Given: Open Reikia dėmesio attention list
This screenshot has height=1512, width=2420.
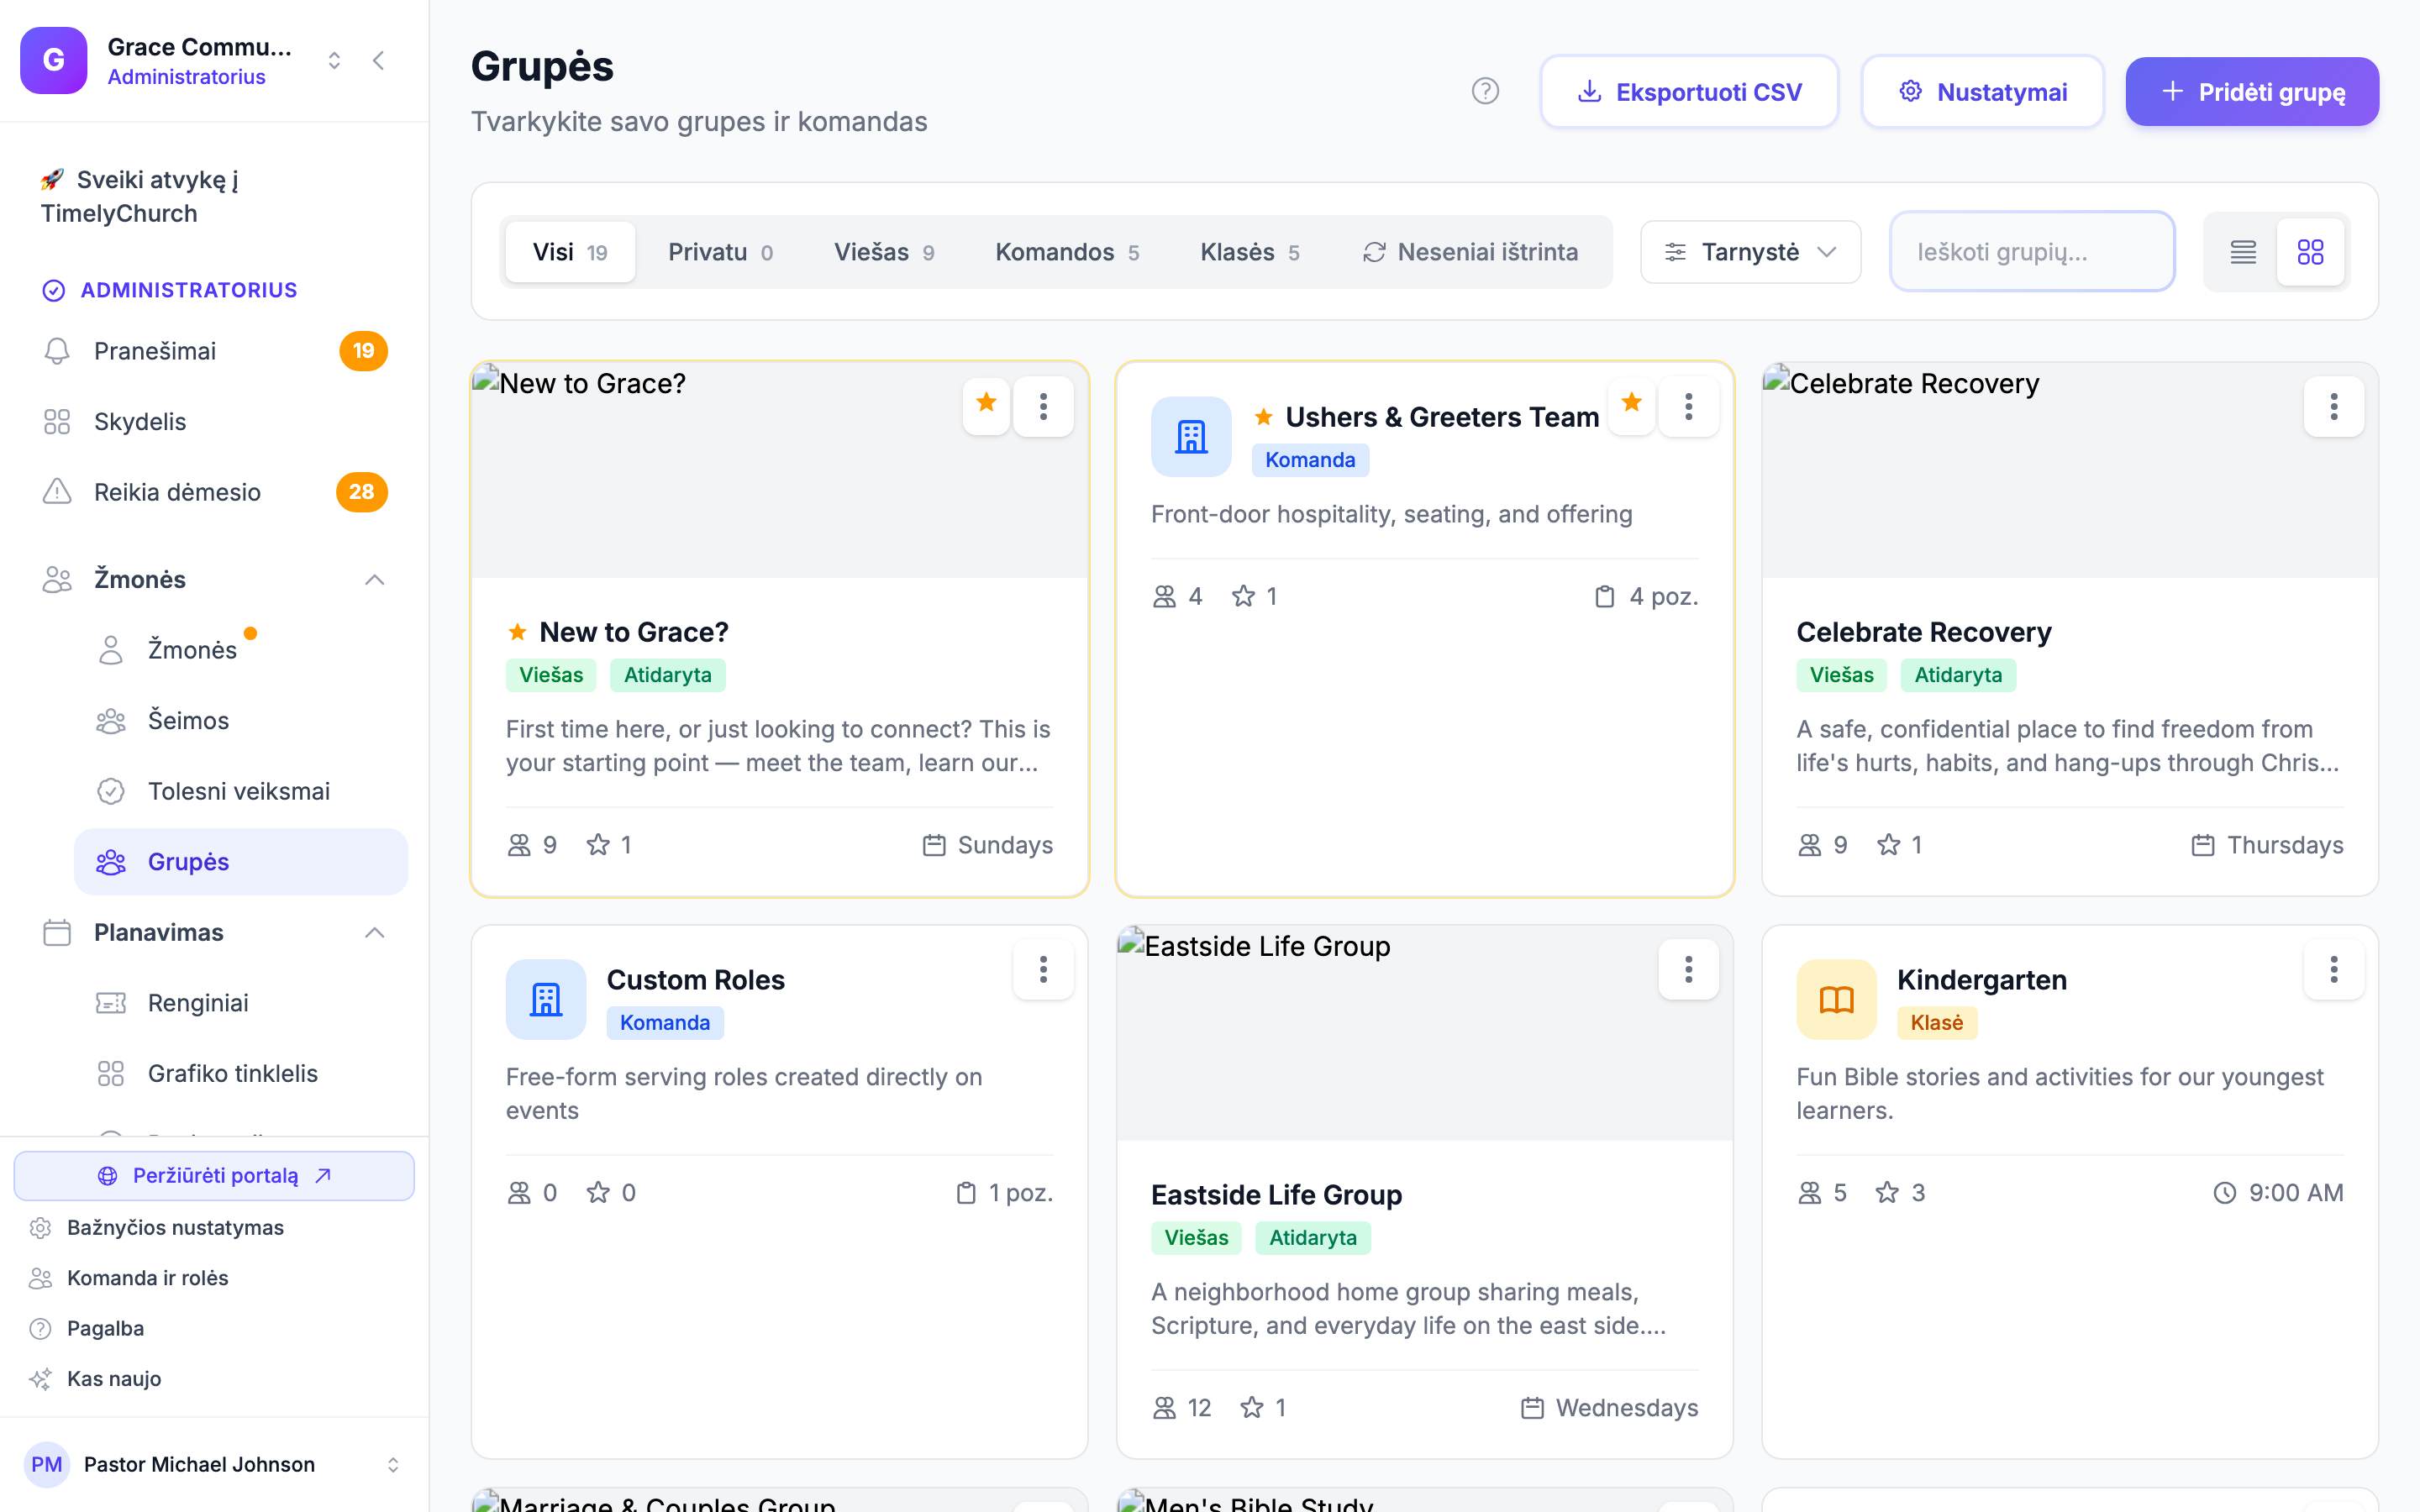Looking at the screenshot, I should [214, 492].
